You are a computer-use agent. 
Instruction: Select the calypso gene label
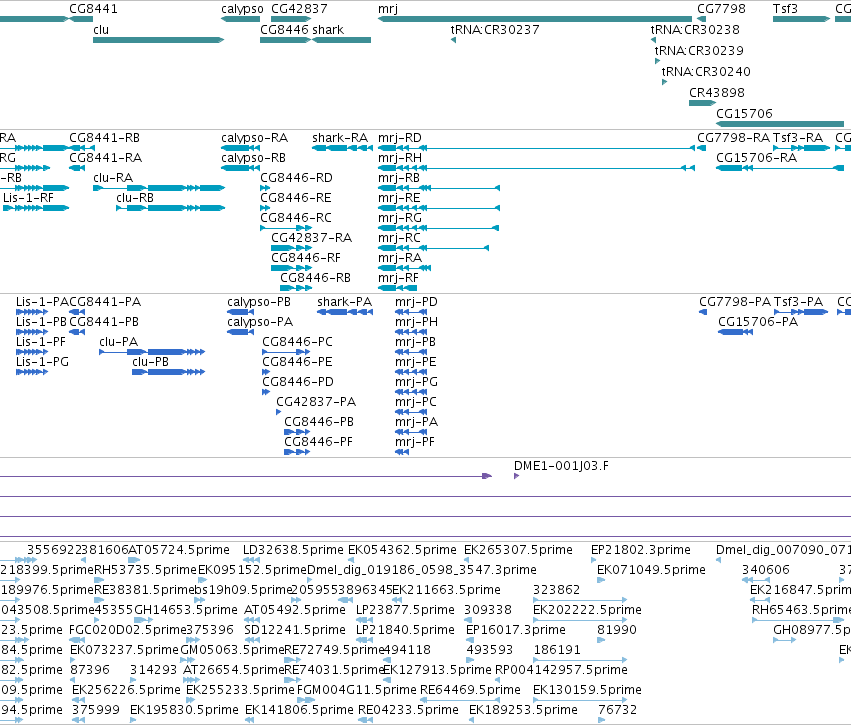coord(242,9)
